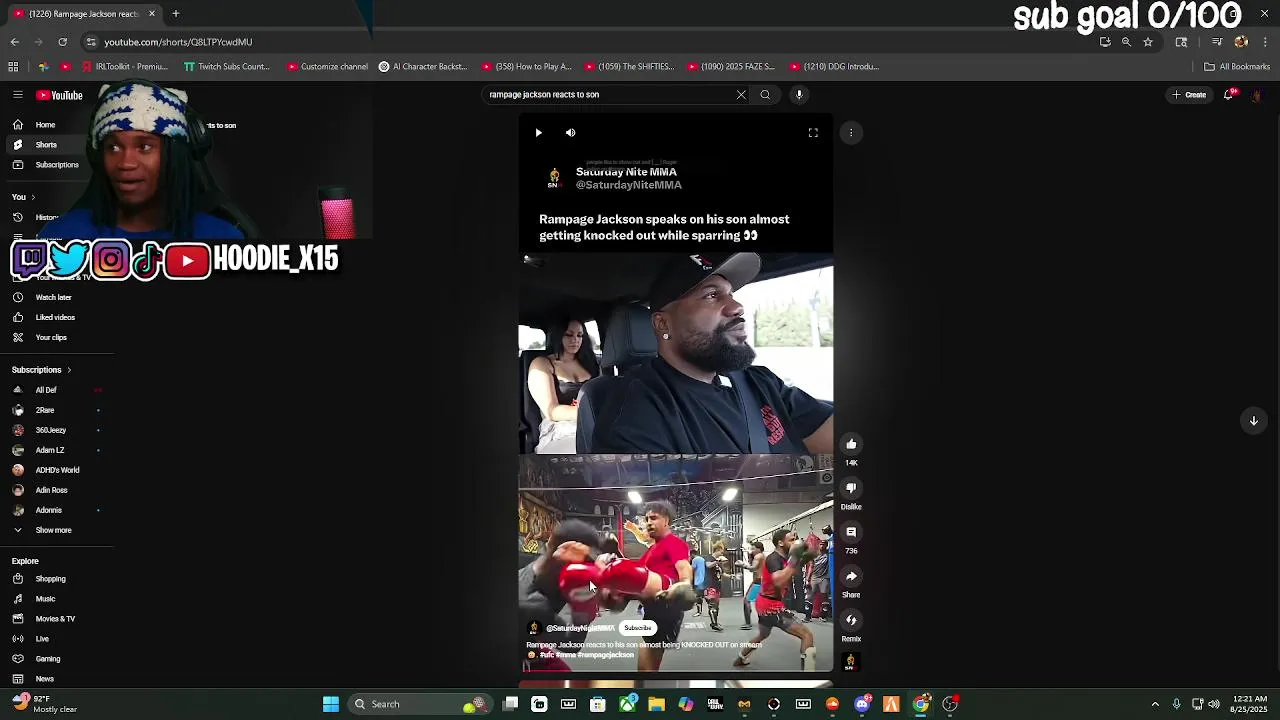Open Customize channel bookmark

(328, 67)
